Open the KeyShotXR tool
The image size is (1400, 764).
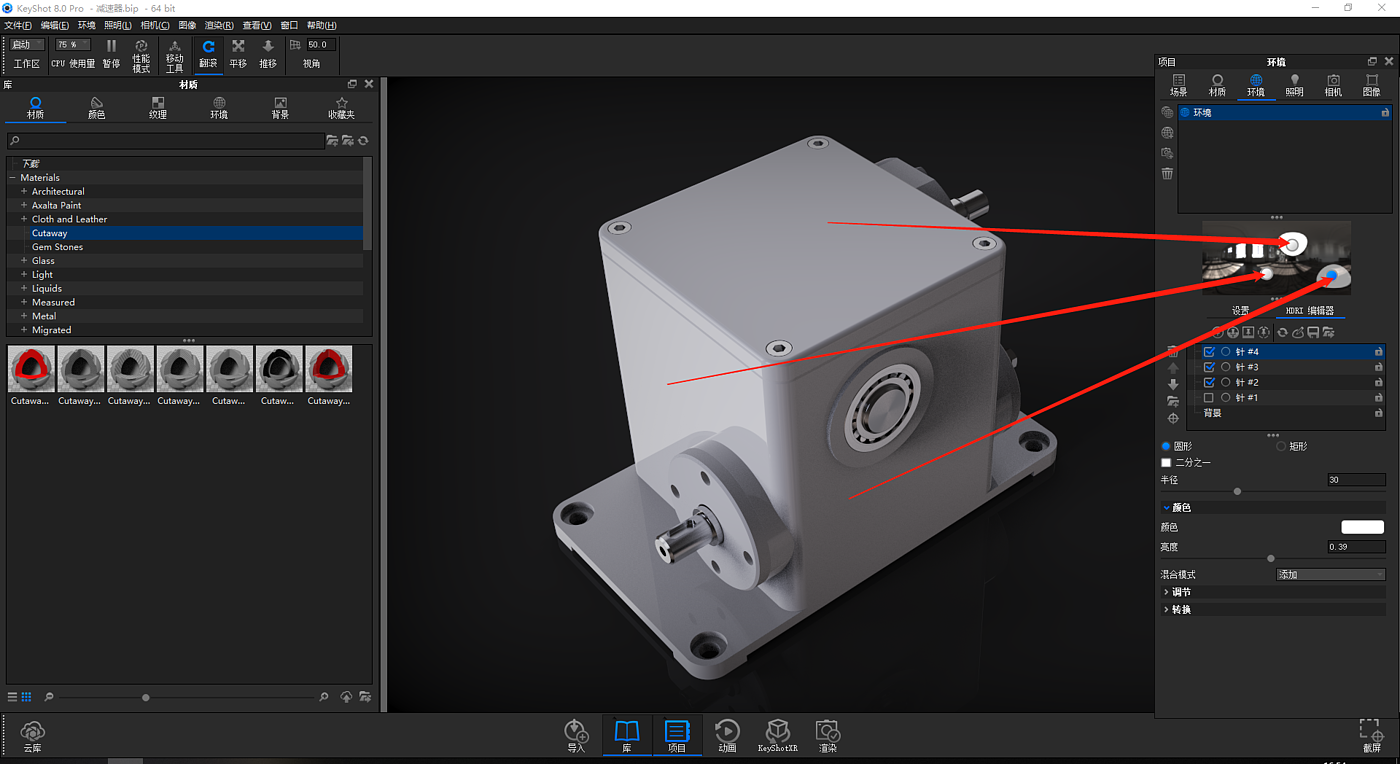point(777,733)
